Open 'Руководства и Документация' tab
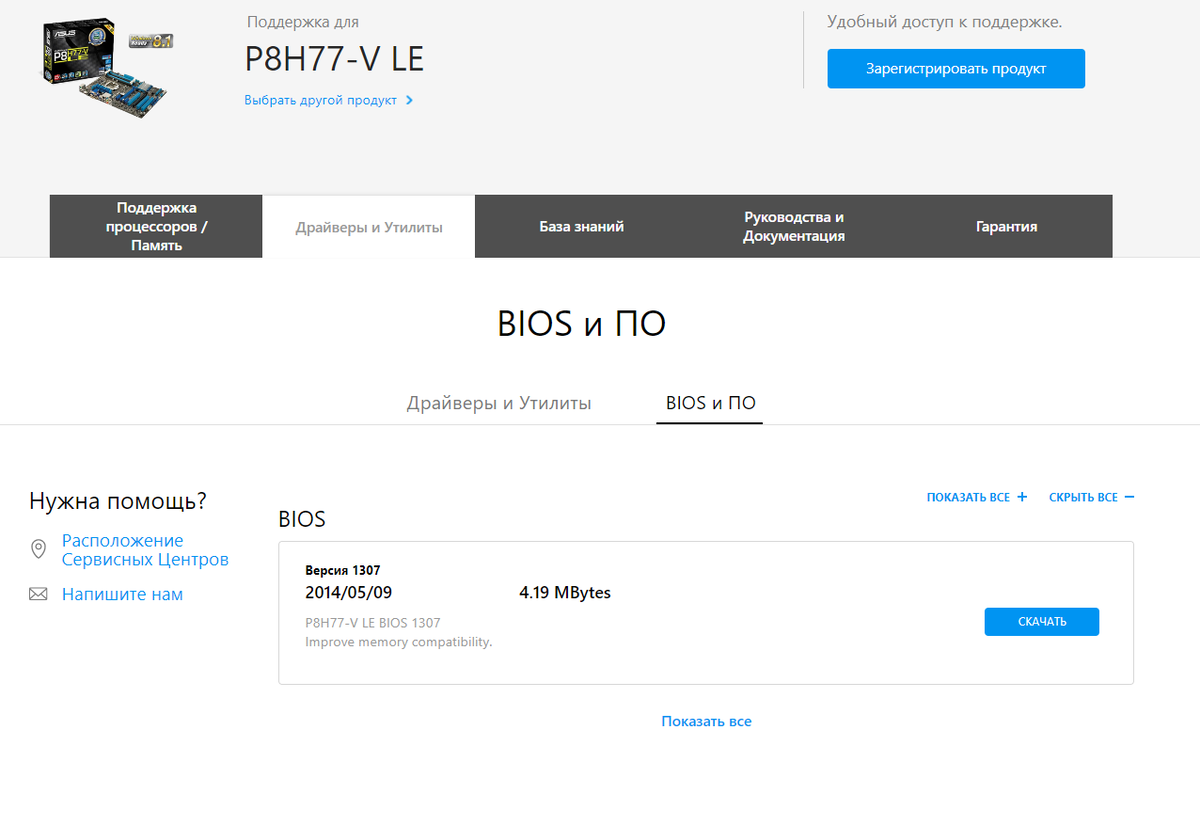Image resolution: width=1200 pixels, height=825 pixels. [794, 226]
